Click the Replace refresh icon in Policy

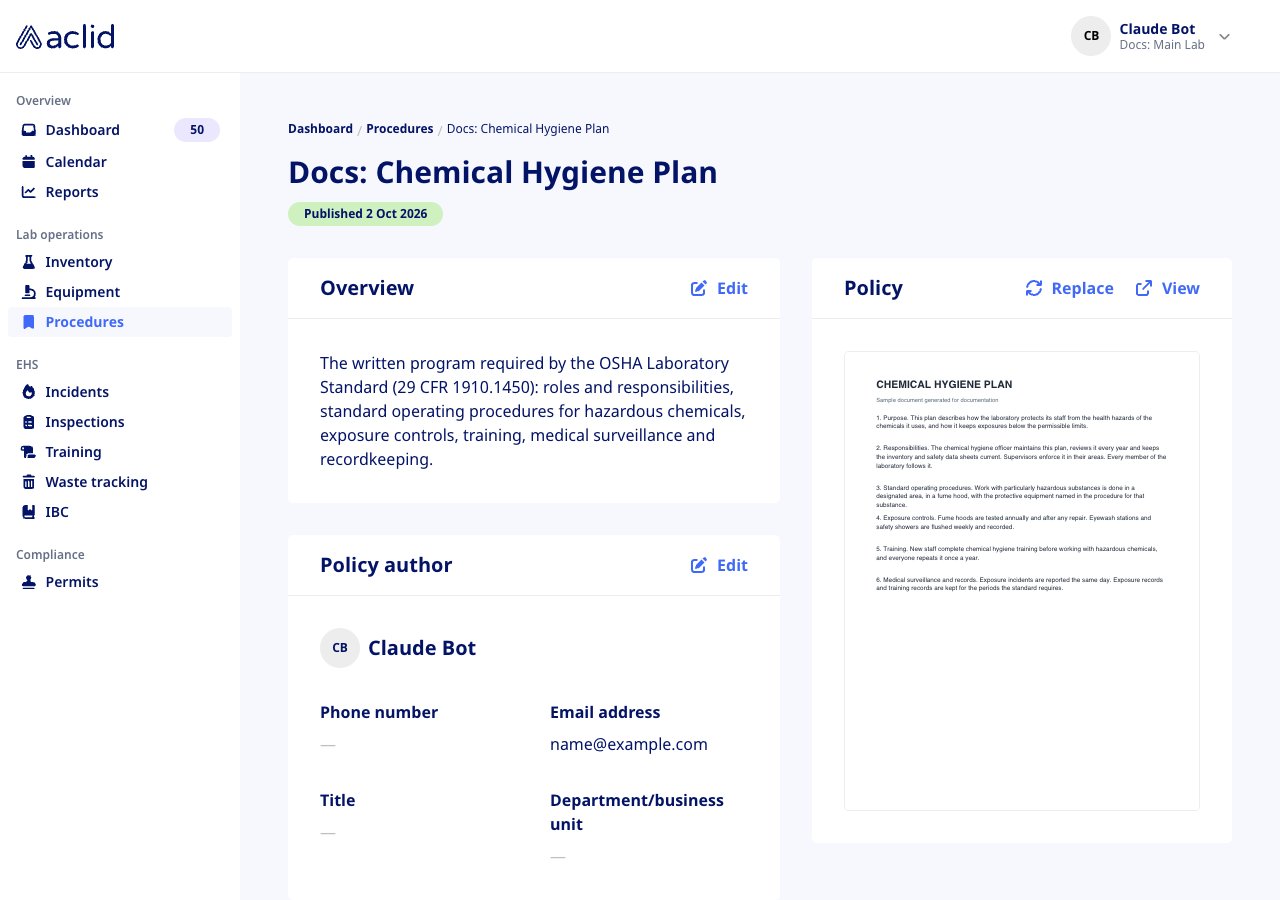click(1034, 288)
